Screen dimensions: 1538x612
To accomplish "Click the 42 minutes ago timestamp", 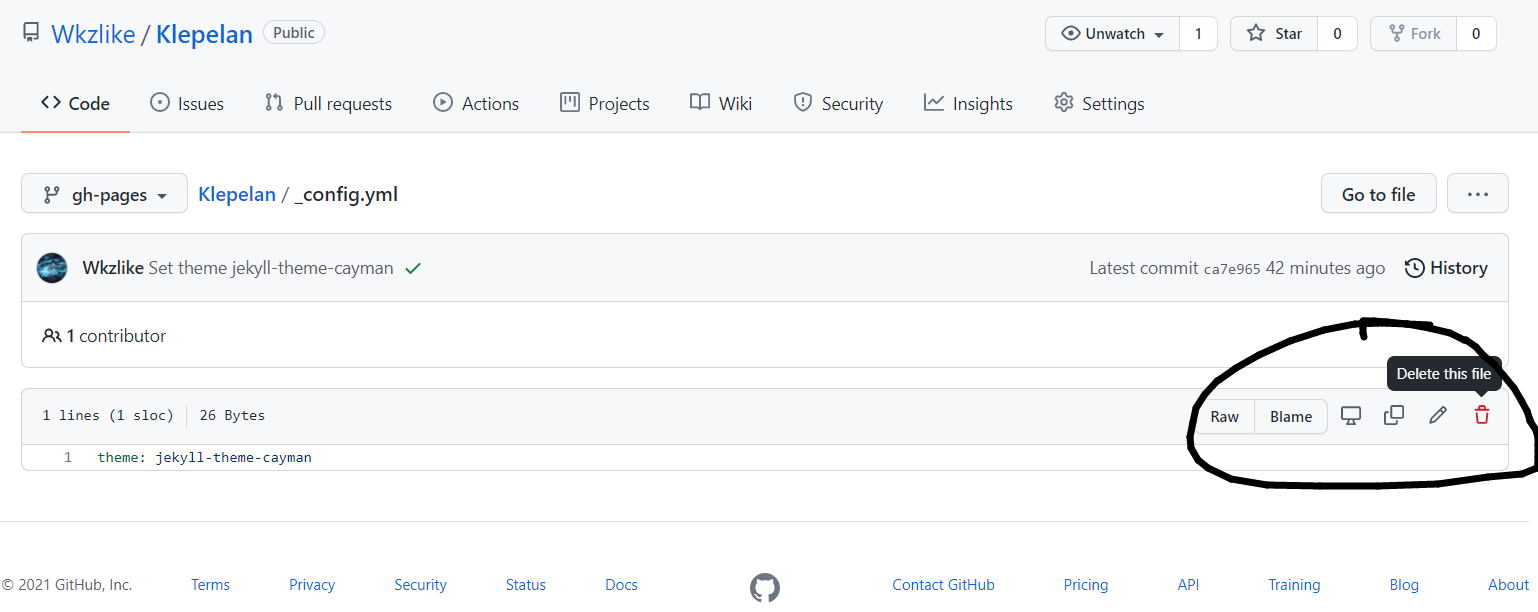I will [x=1325, y=268].
